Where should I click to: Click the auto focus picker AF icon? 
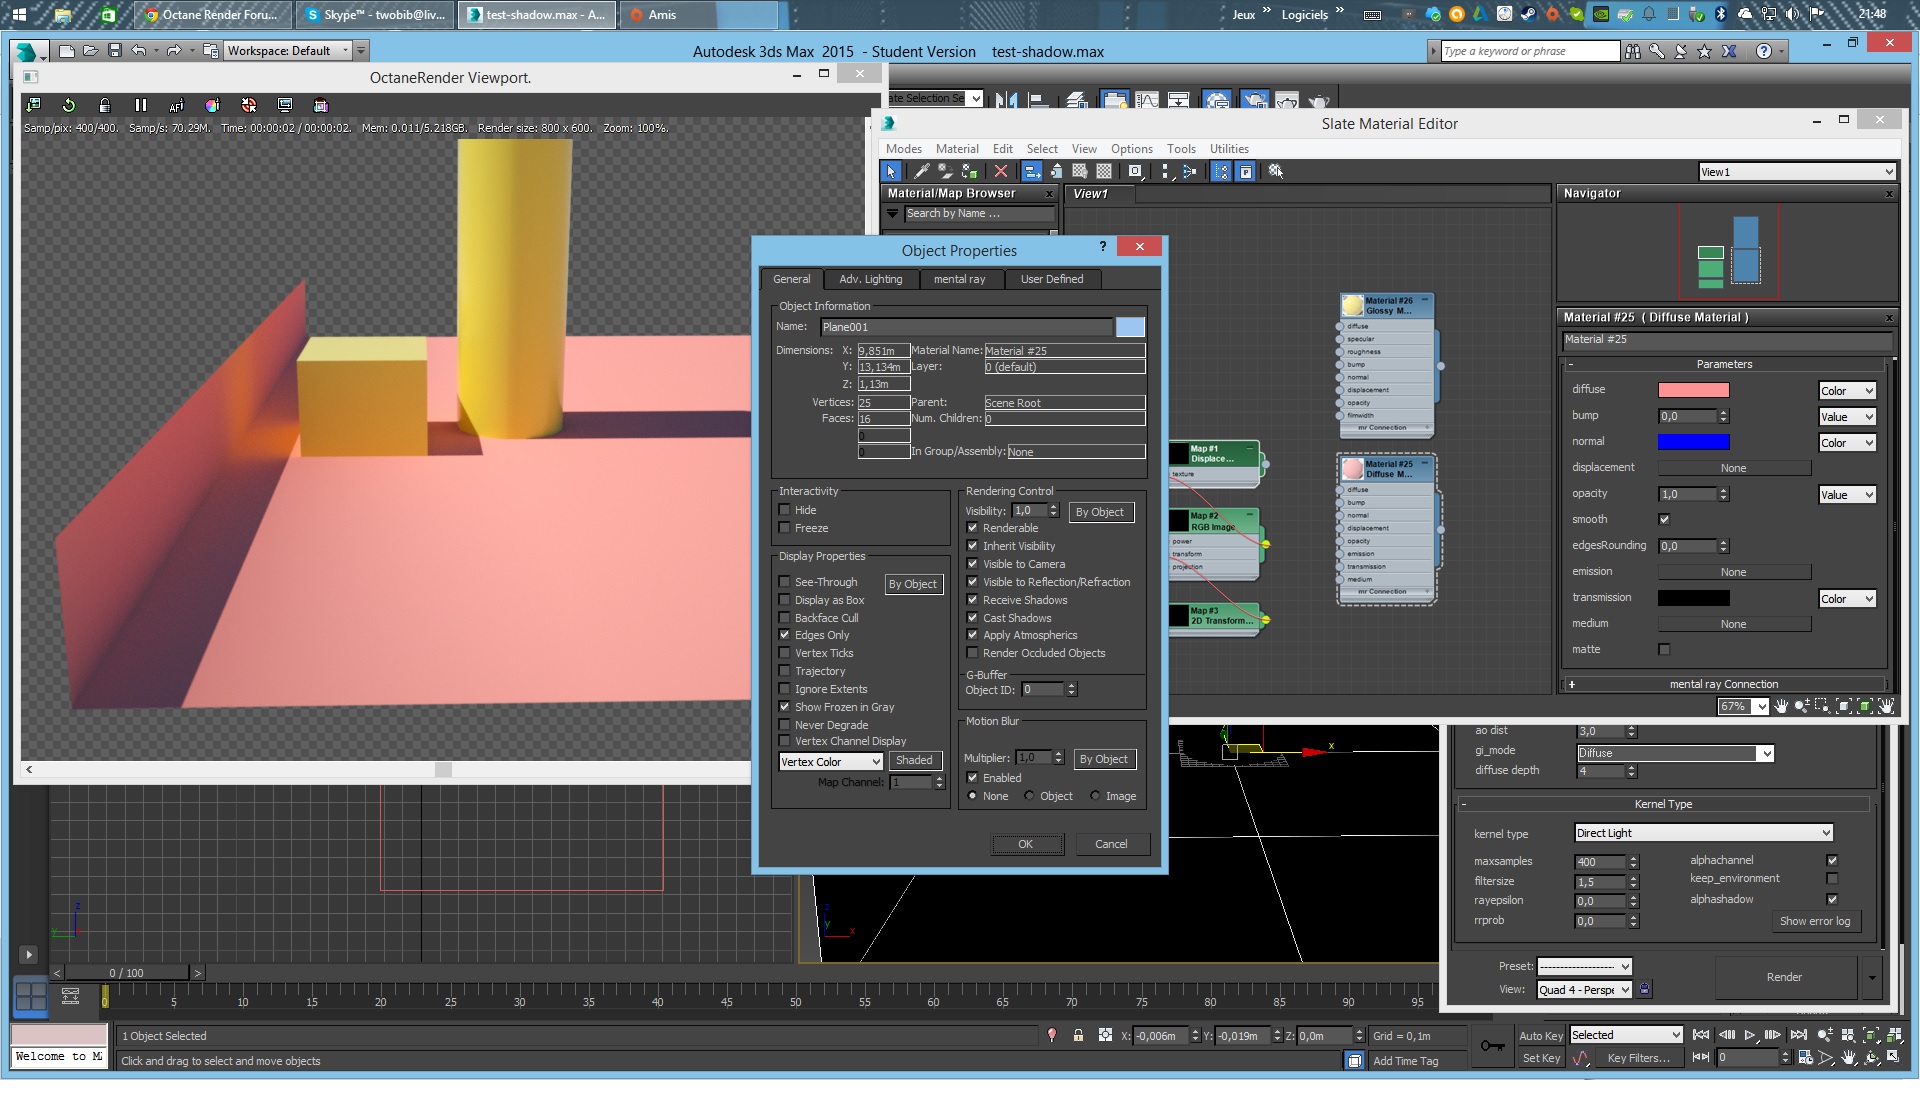176,105
